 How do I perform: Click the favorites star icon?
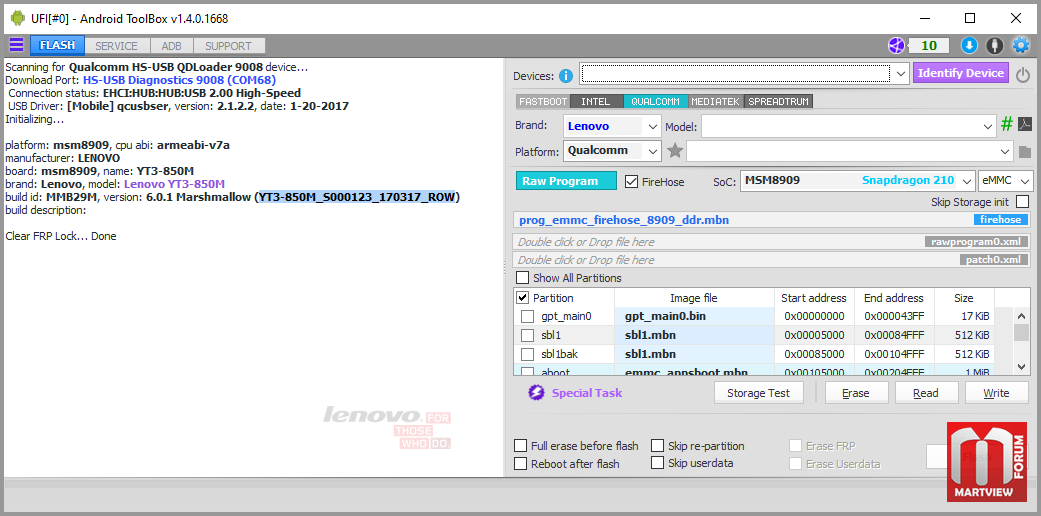pyautogui.click(x=675, y=151)
